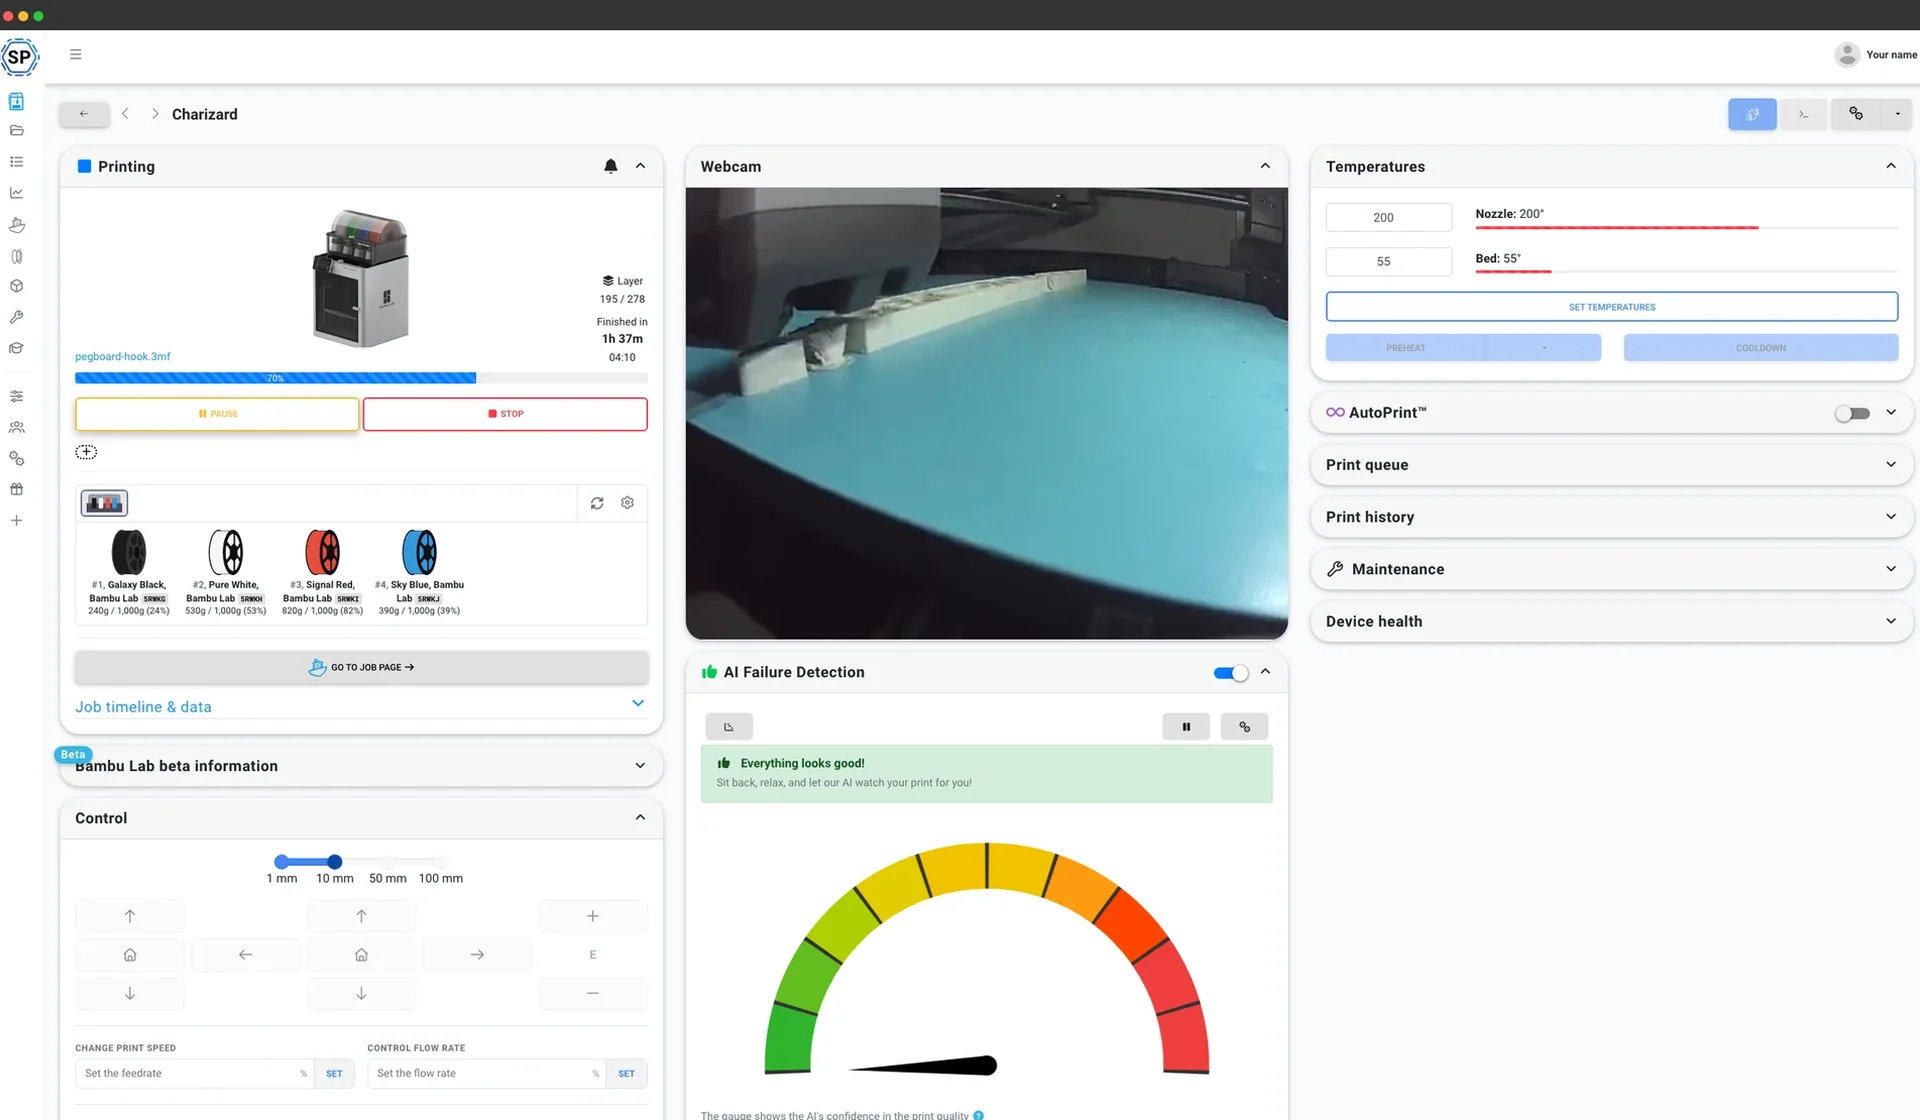Go back with the arrow button
The height and width of the screenshot is (1120, 1920).
(84, 114)
